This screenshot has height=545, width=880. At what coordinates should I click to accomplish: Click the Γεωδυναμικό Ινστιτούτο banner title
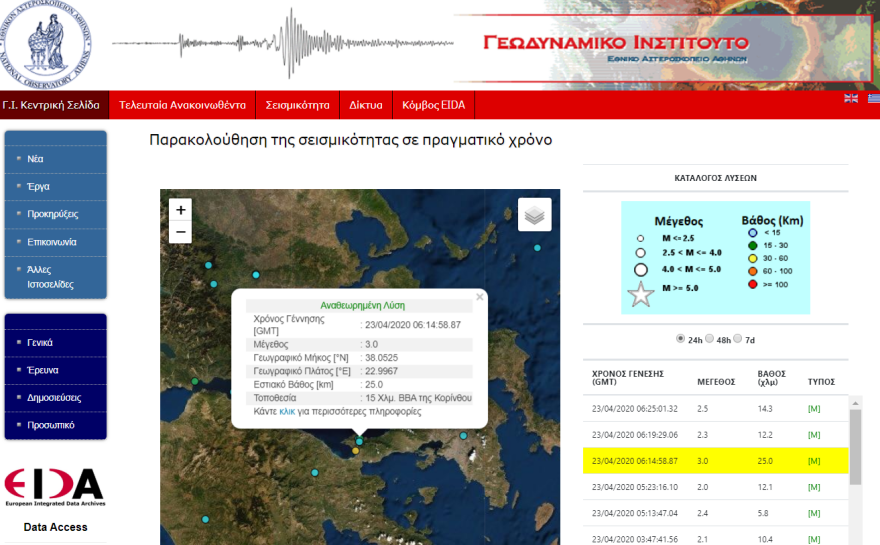coord(616,42)
